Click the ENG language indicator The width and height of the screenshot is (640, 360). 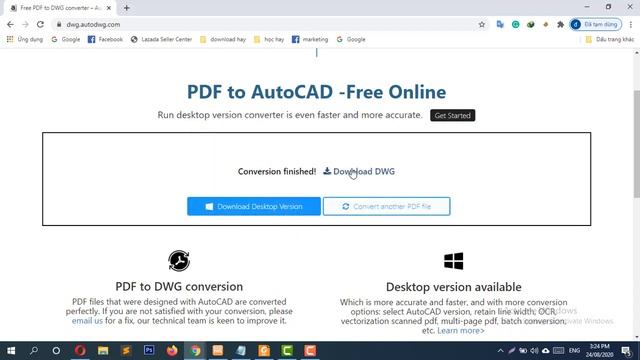click(574, 351)
